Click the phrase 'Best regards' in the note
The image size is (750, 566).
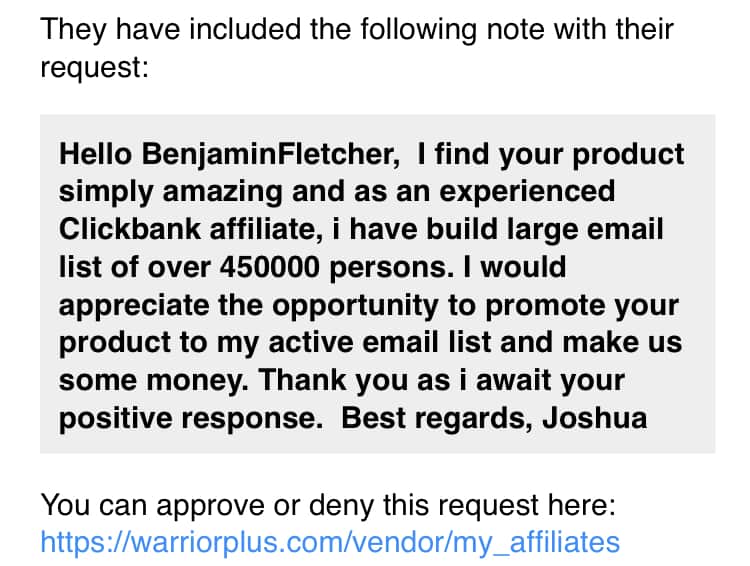pyautogui.click(x=436, y=418)
